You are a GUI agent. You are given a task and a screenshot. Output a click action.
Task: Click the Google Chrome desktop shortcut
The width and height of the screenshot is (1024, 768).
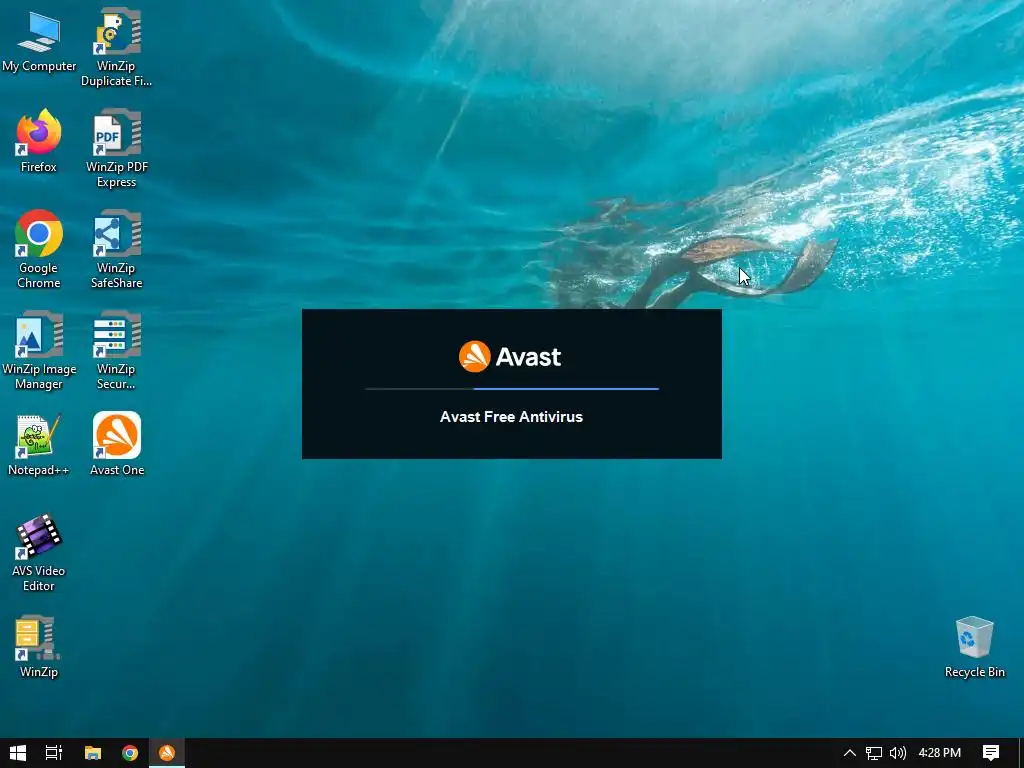(x=39, y=249)
